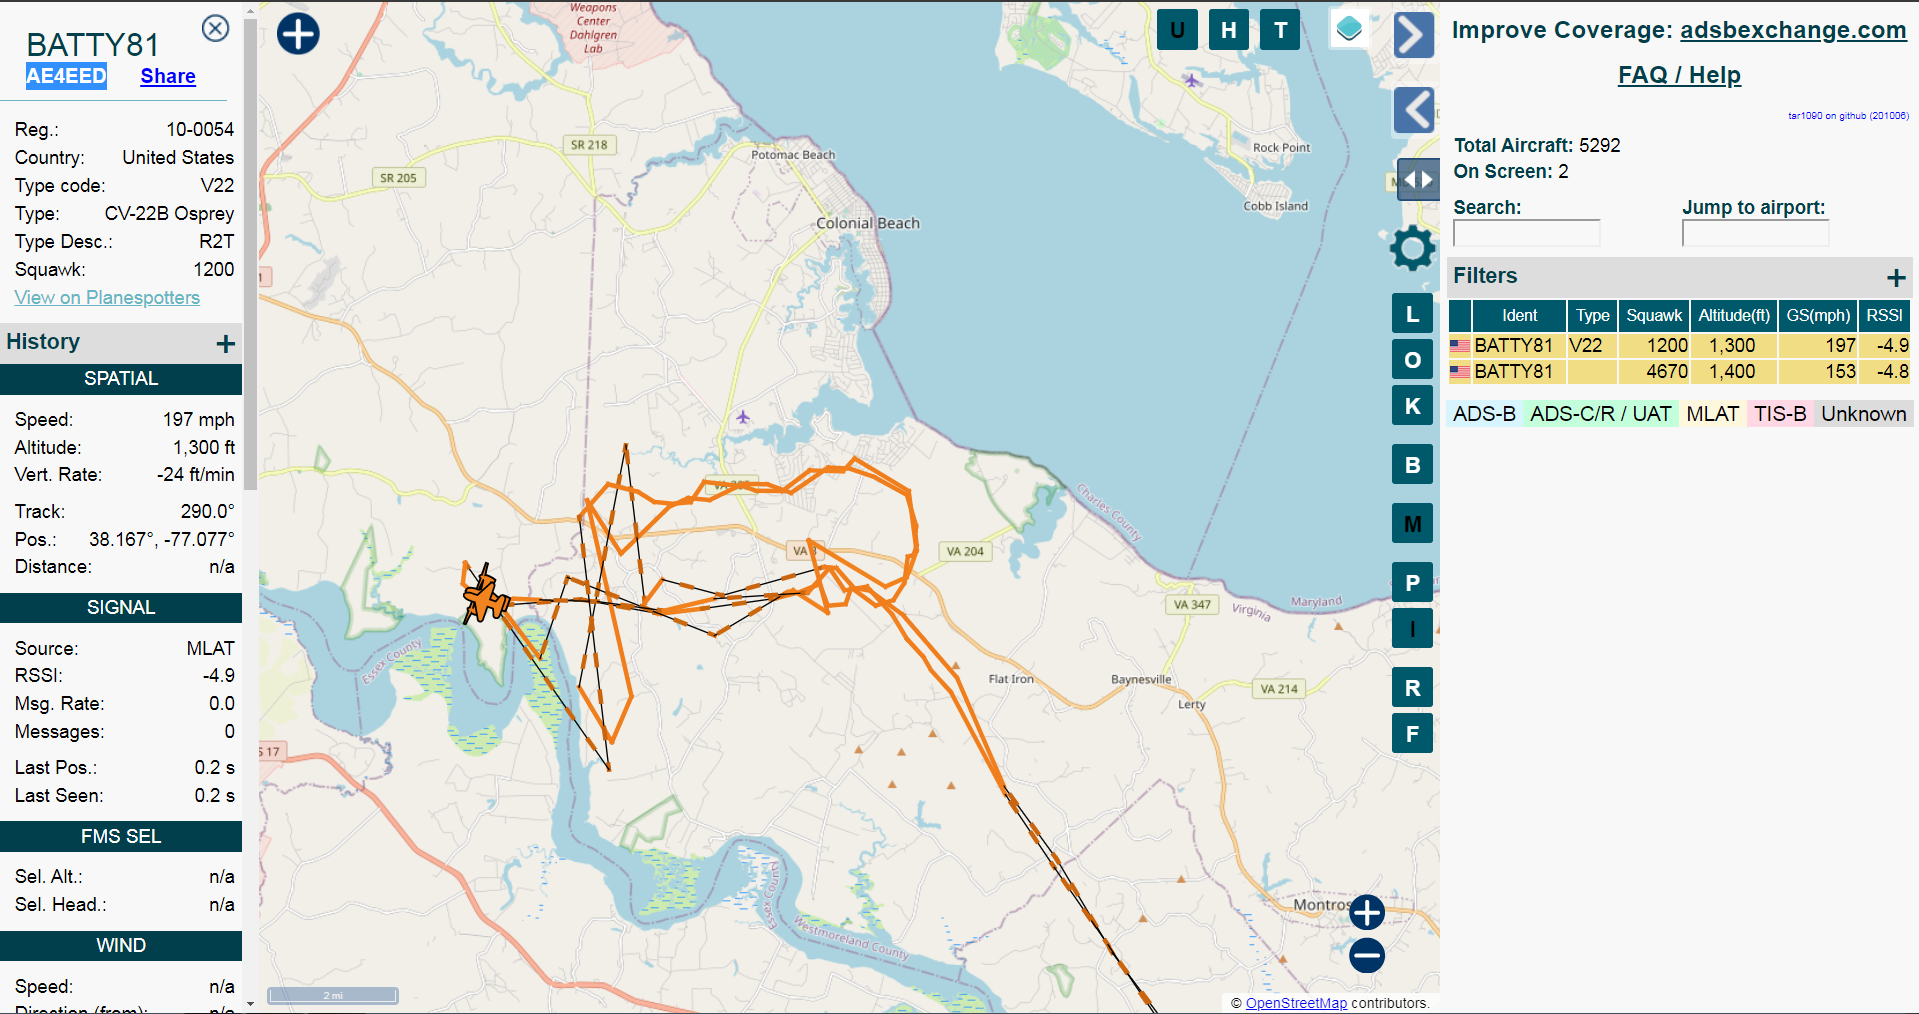Toggle the O map button
This screenshot has width=1919, height=1014.
[x=1412, y=360]
